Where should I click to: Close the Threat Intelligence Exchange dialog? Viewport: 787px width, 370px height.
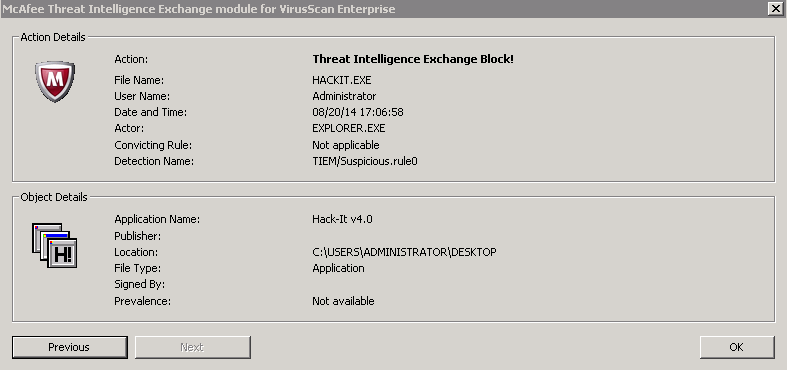click(x=775, y=9)
